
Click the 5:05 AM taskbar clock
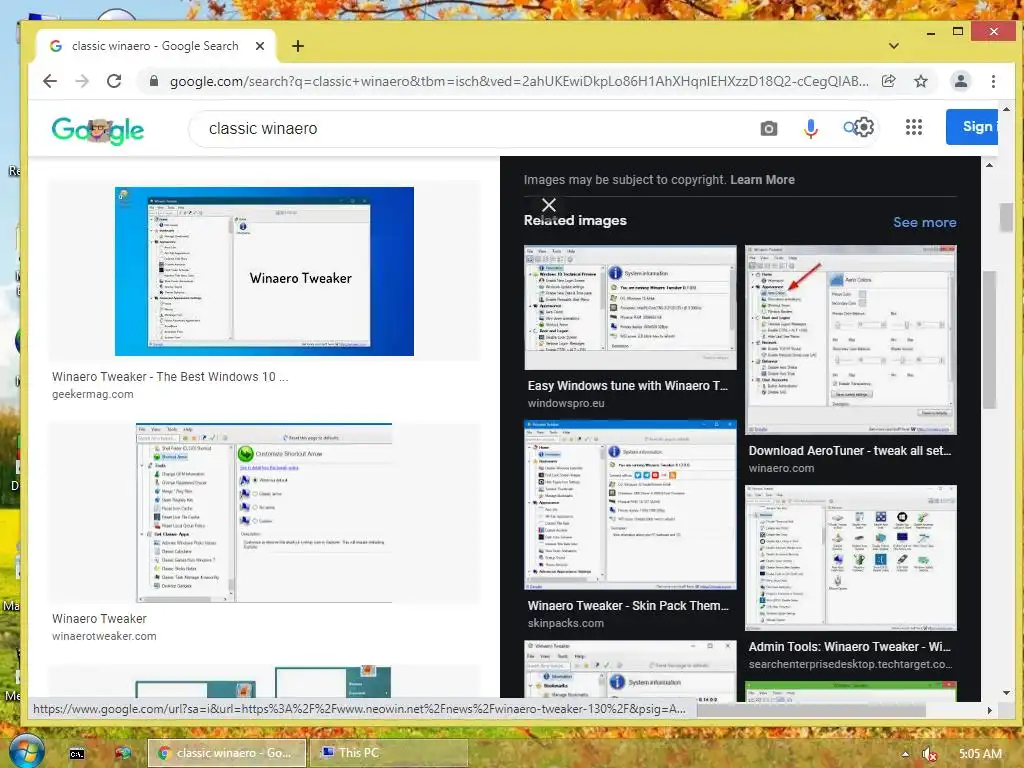click(x=980, y=754)
